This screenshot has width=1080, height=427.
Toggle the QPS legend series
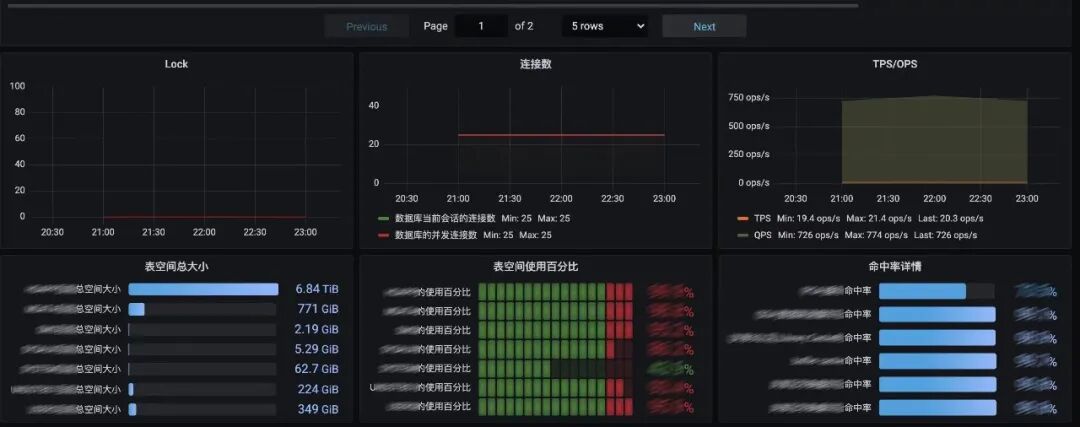pos(762,235)
